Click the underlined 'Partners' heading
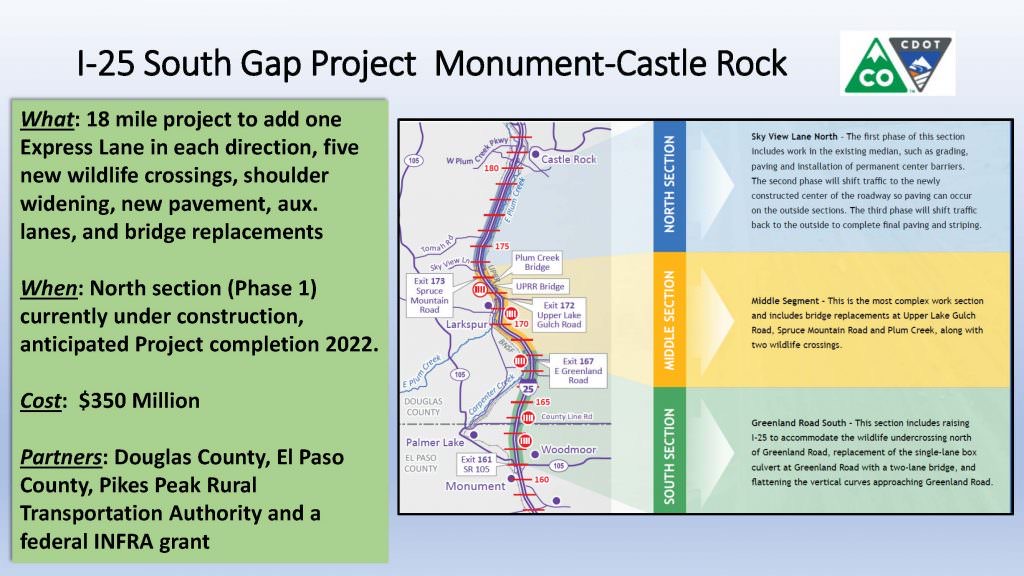The image size is (1024, 576). (x=64, y=457)
